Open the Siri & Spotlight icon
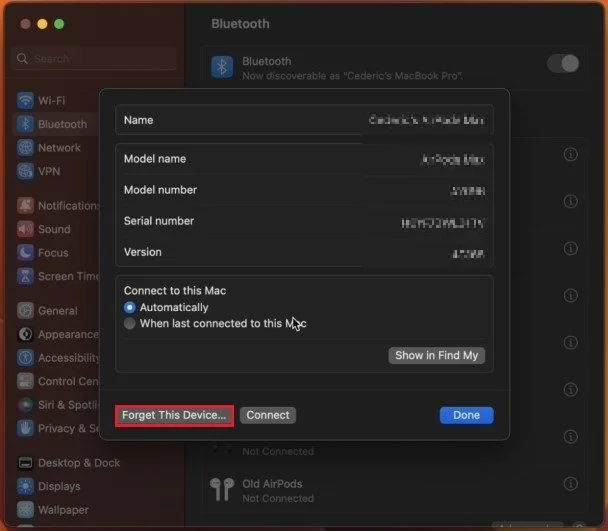Image resolution: width=608 pixels, height=531 pixels. (25, 405)
